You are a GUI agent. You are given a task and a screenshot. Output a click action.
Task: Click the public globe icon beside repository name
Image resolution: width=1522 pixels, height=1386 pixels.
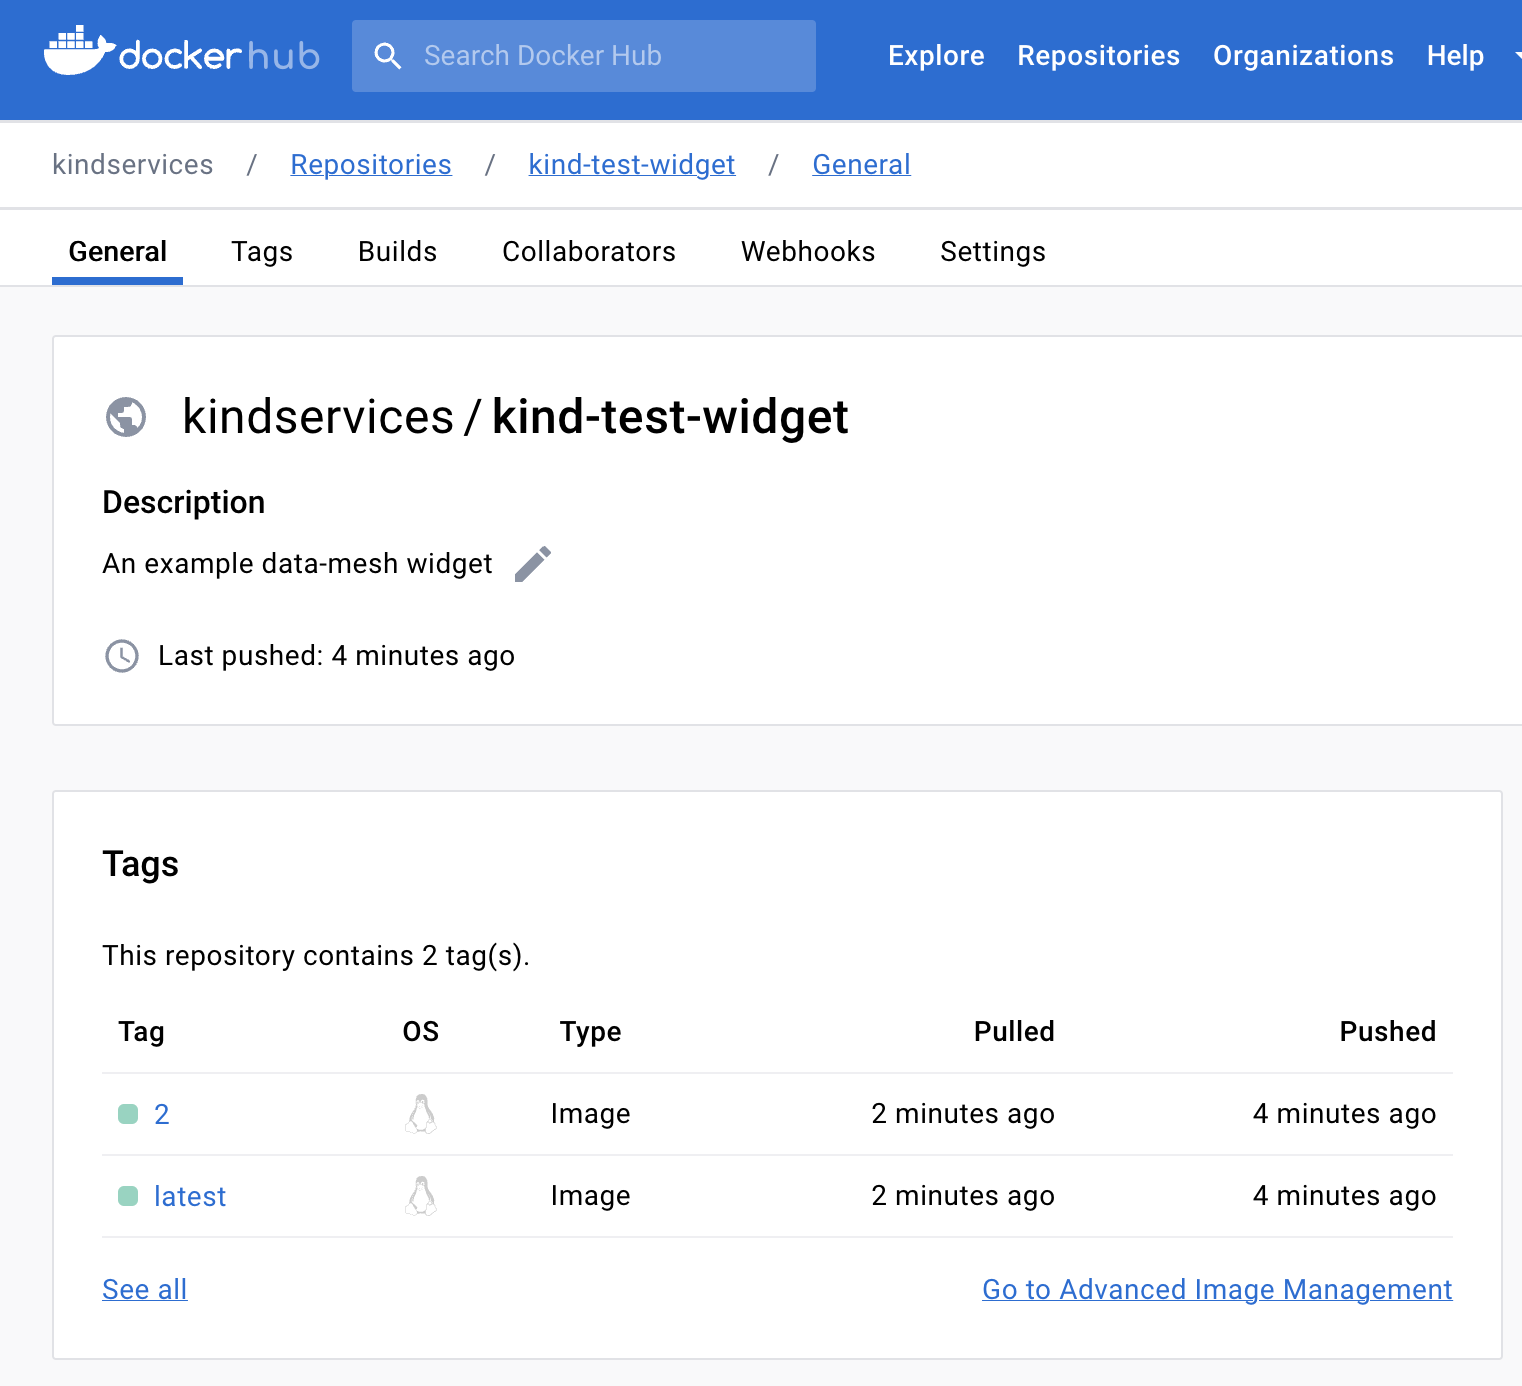pyautogui.click(x=126, y=417)
